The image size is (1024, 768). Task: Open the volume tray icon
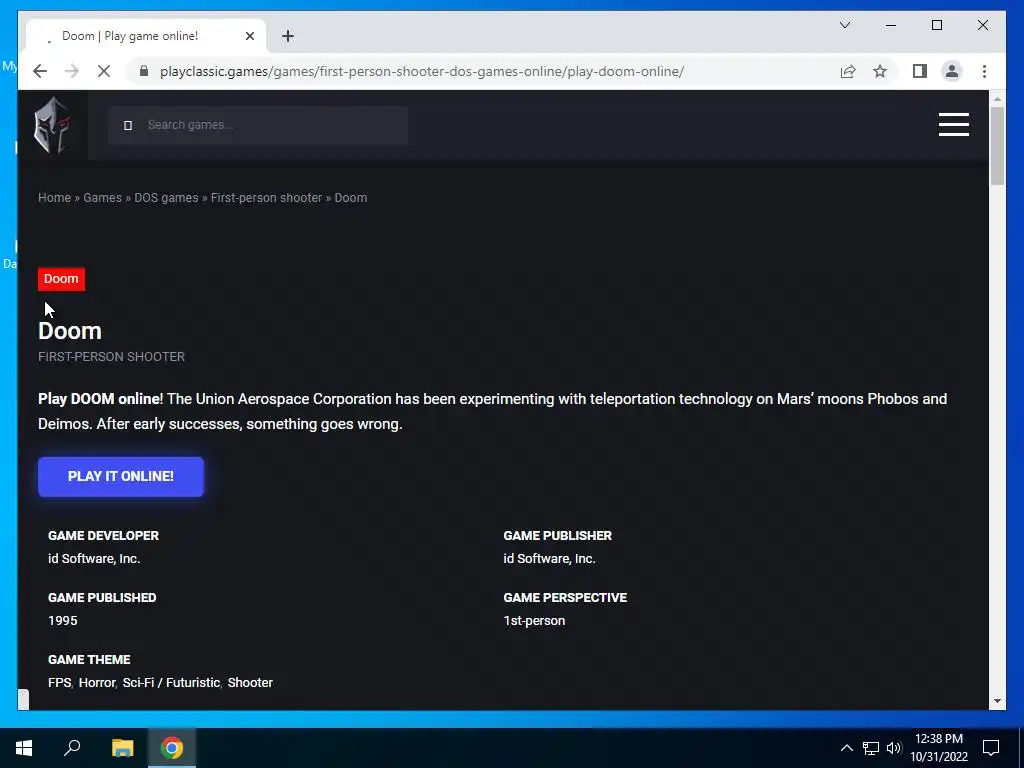coord(894,748)
